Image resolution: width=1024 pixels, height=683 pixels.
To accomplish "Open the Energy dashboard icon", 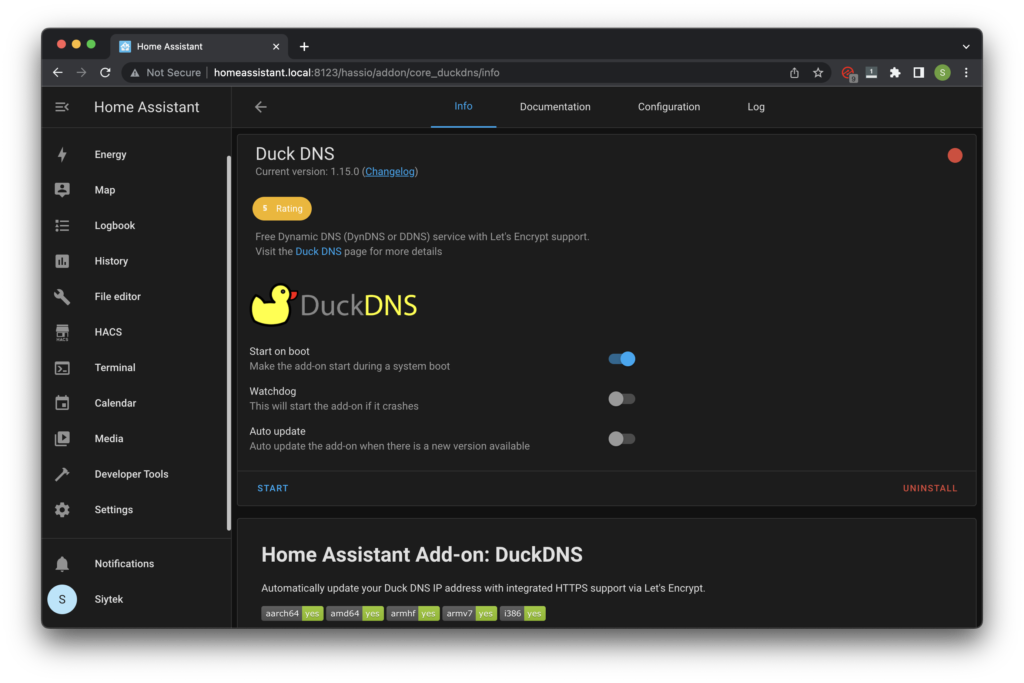I will coord(62,155).
